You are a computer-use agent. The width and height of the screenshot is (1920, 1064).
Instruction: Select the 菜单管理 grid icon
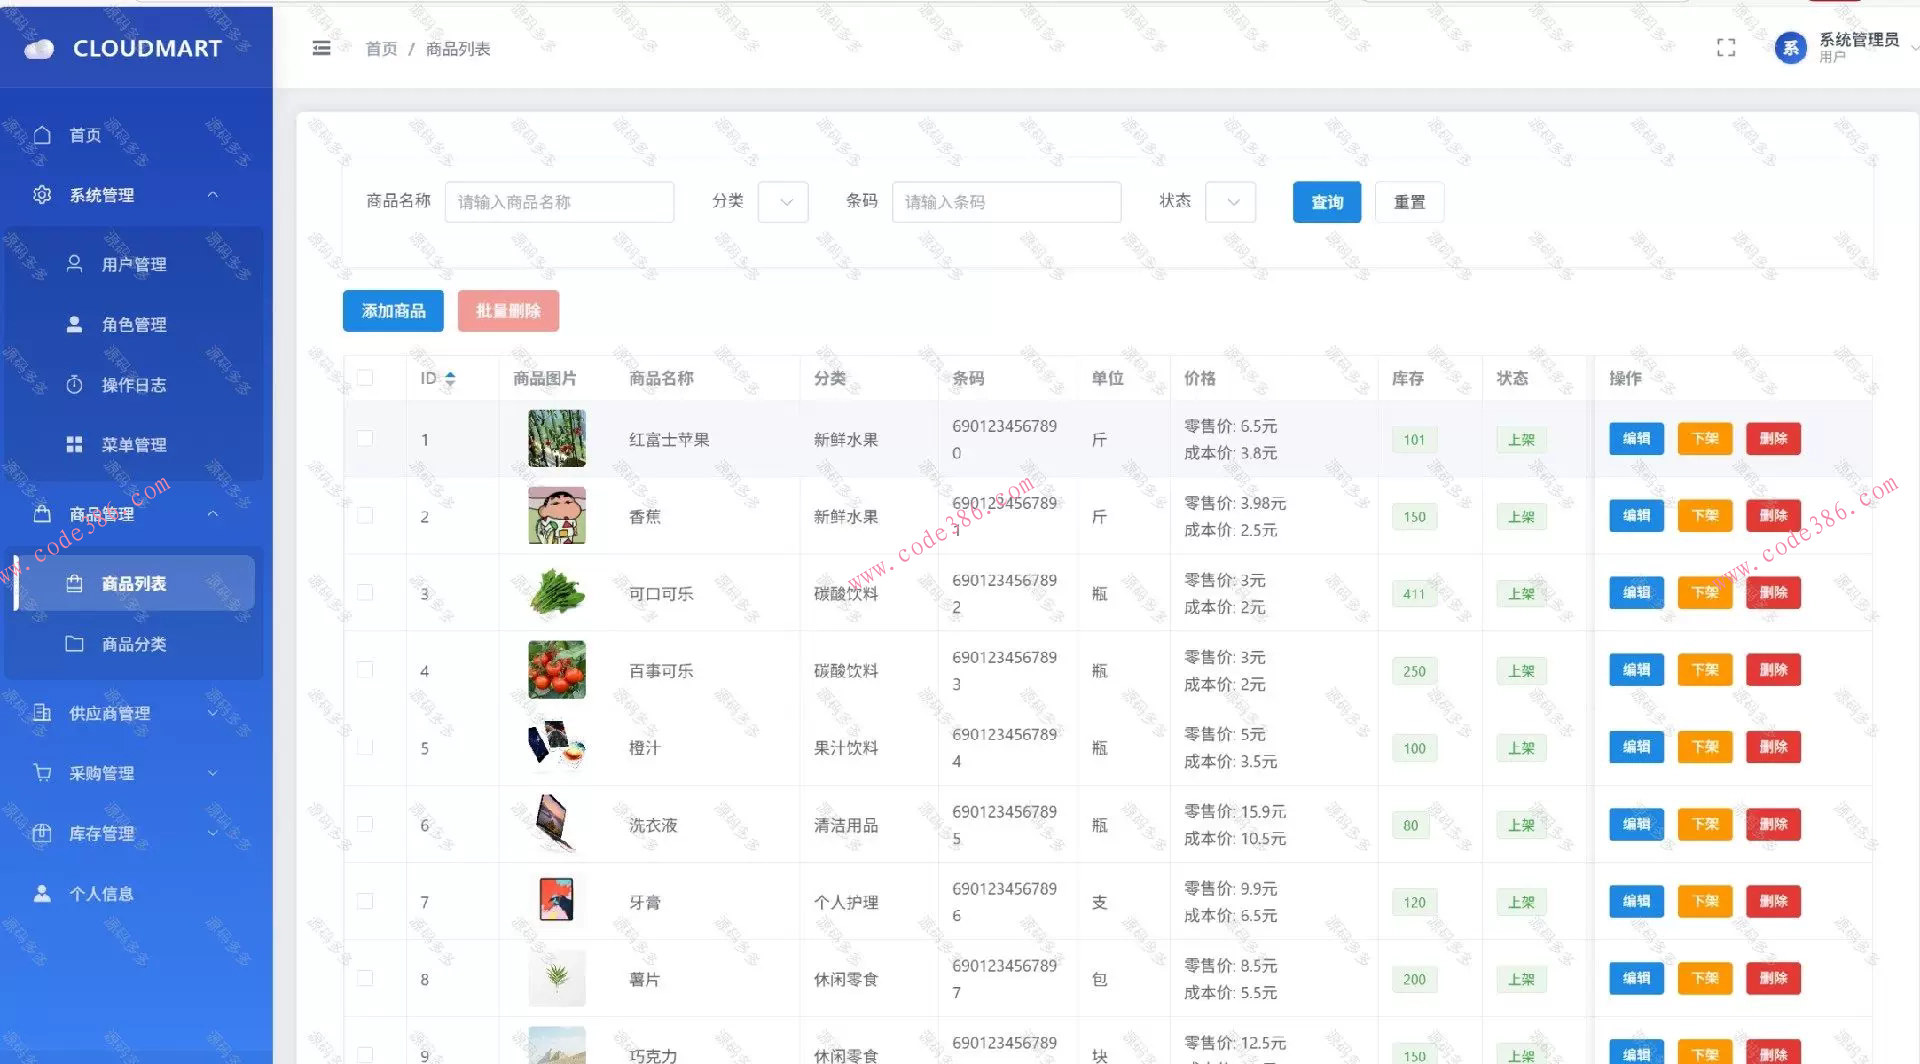point(74,444)
